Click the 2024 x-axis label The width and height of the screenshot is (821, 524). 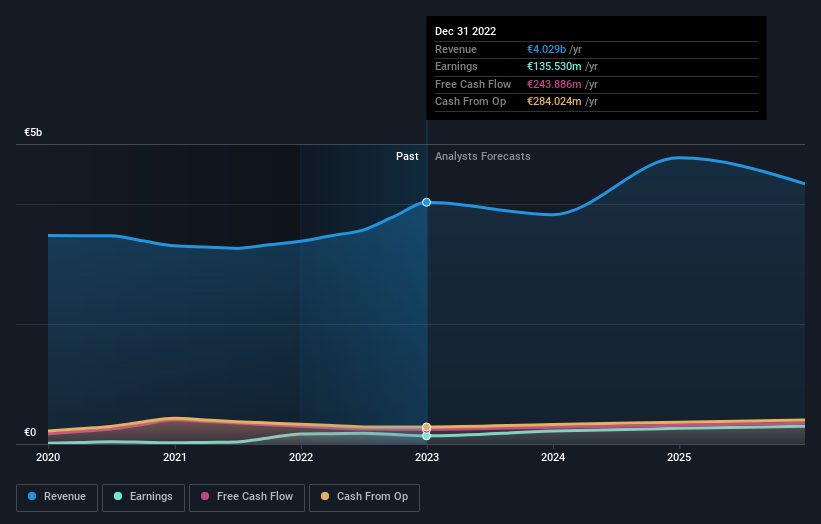coord(553,457)
